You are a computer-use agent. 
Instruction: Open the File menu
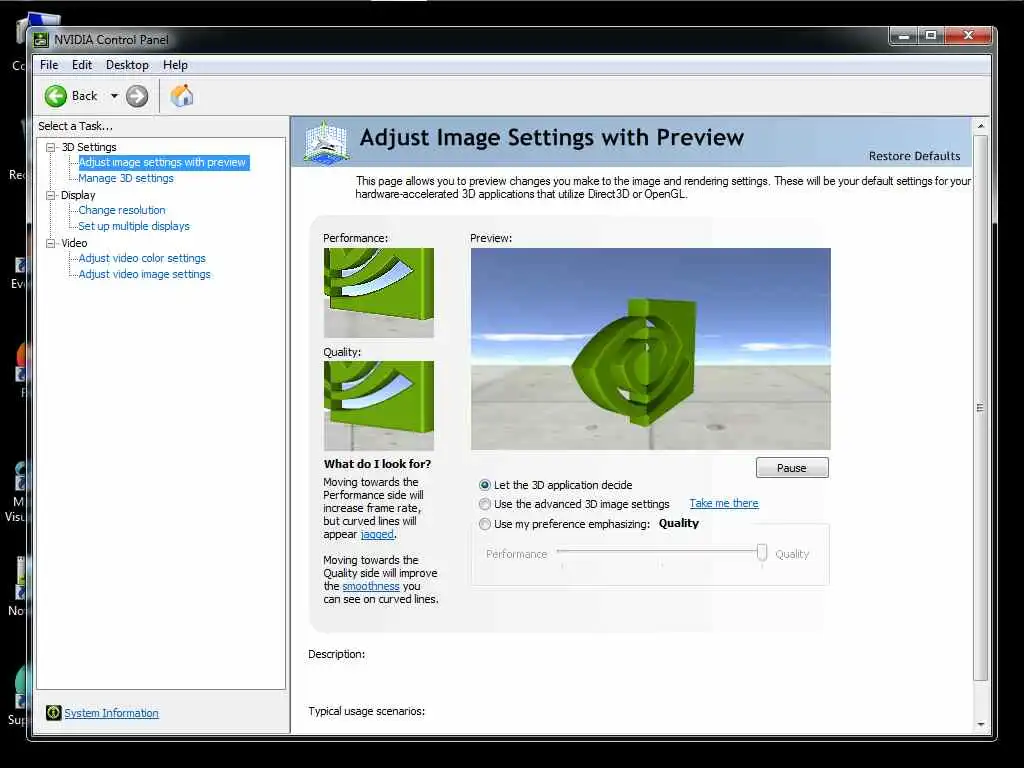coord(49,65)
